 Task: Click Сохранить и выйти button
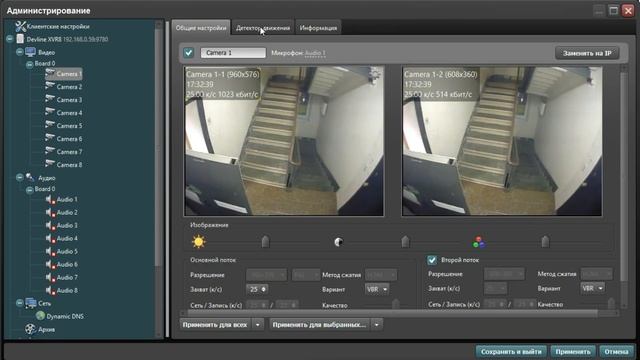511,351
